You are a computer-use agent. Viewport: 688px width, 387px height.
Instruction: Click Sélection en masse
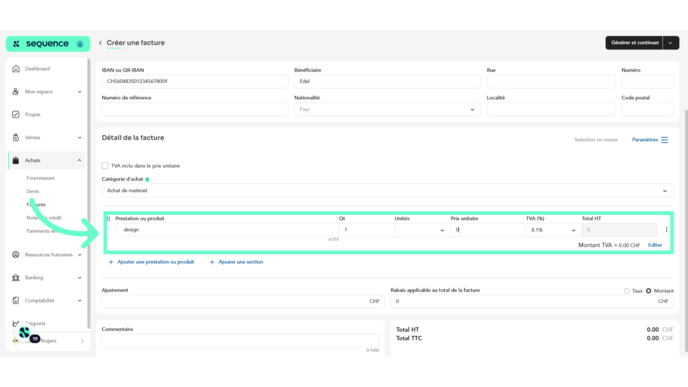click(x=596, y=140)
